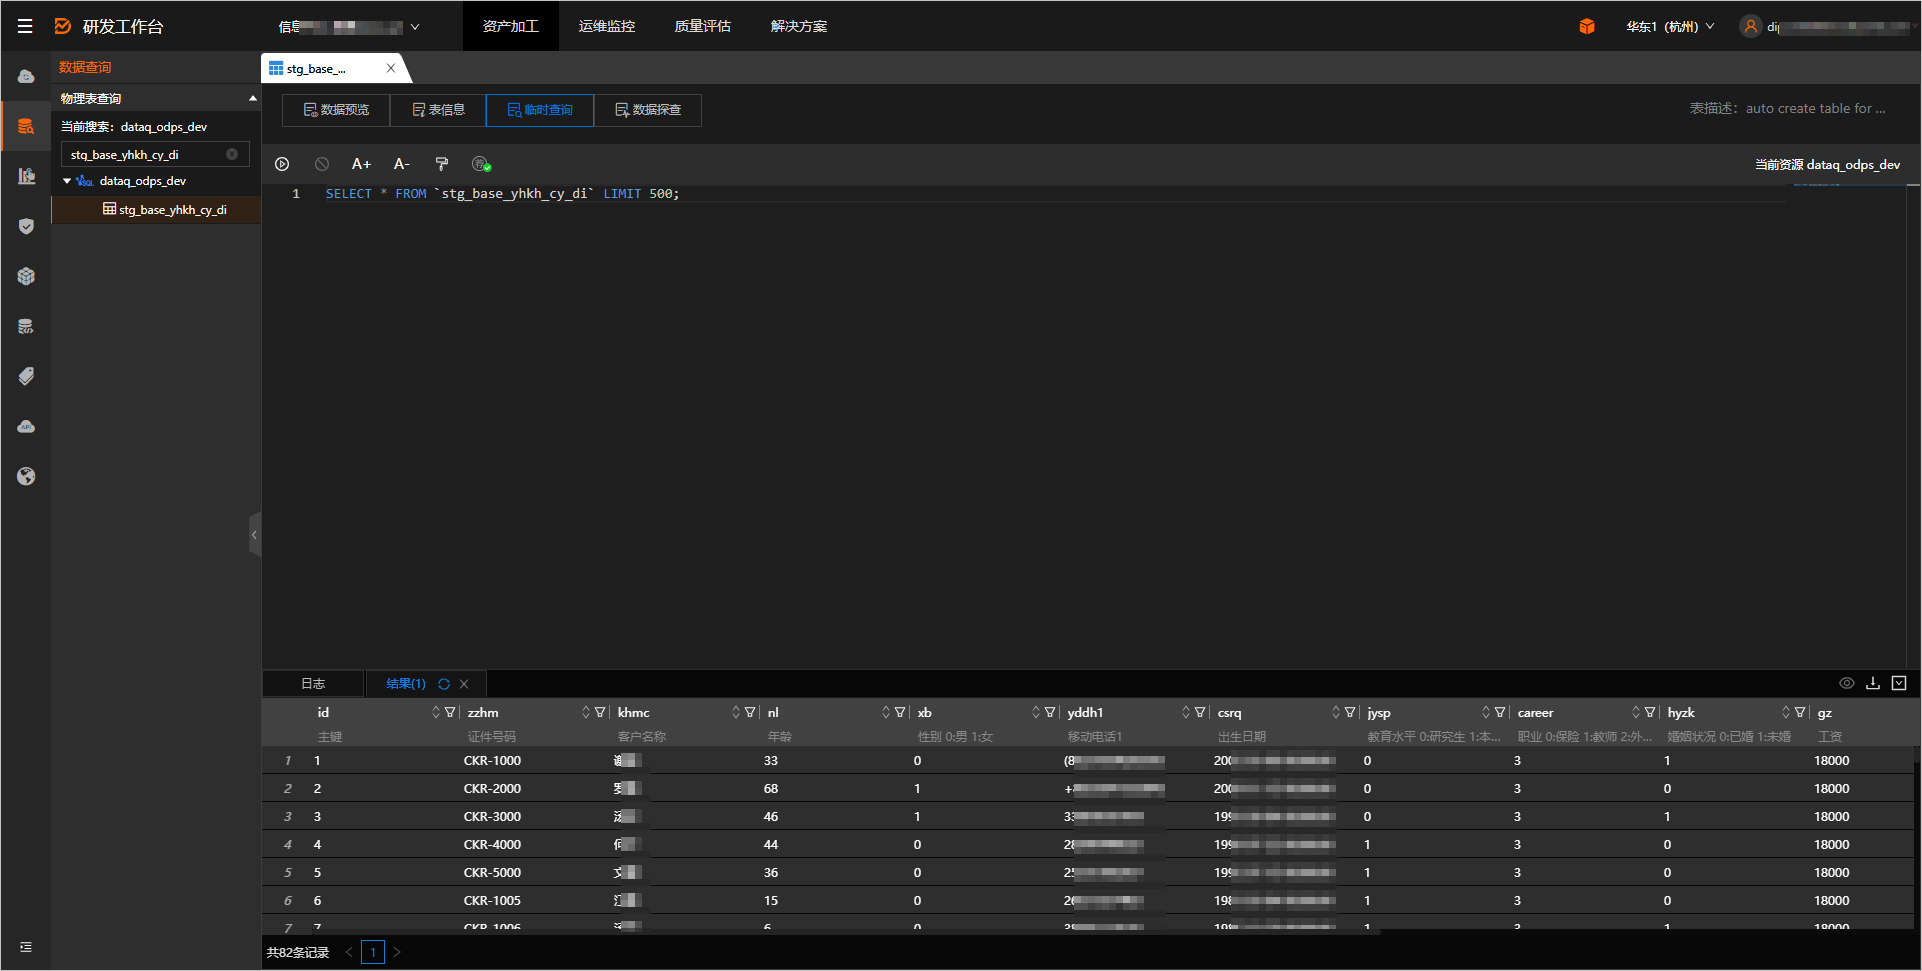The width and height of the screenshot is (1922, 971).
Task: Filter the xb column
Action: pos(1050,712)
